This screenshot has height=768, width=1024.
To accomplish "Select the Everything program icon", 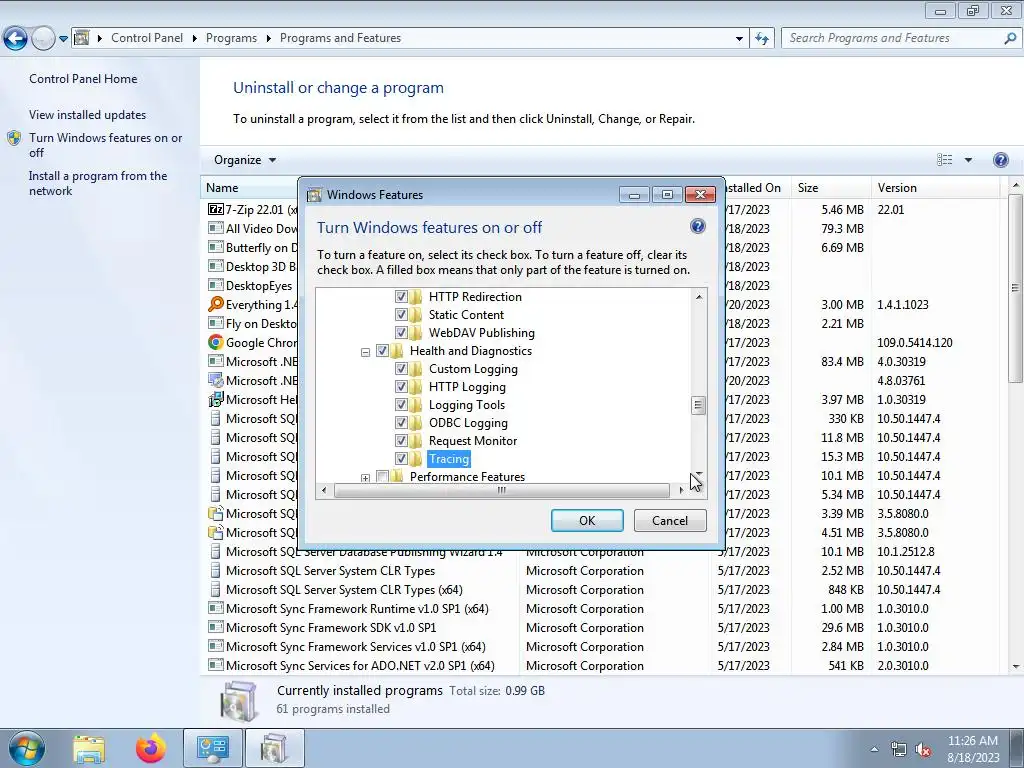I will coord(216,304).
